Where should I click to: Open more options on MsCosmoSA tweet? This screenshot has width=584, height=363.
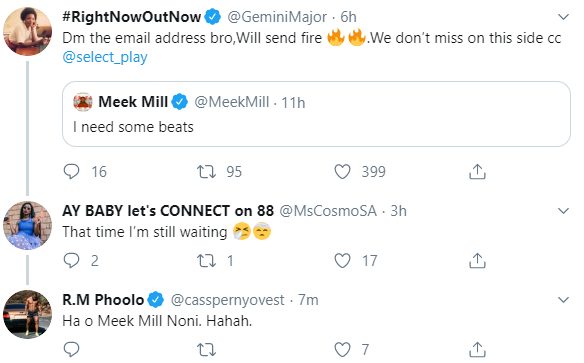[x=564, y=211]
